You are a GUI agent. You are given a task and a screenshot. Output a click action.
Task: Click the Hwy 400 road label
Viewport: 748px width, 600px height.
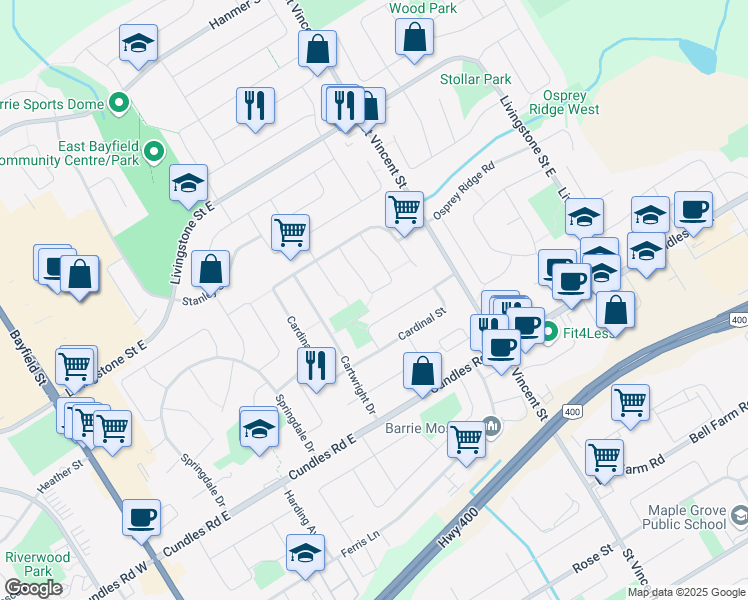(x=458, y=528)
